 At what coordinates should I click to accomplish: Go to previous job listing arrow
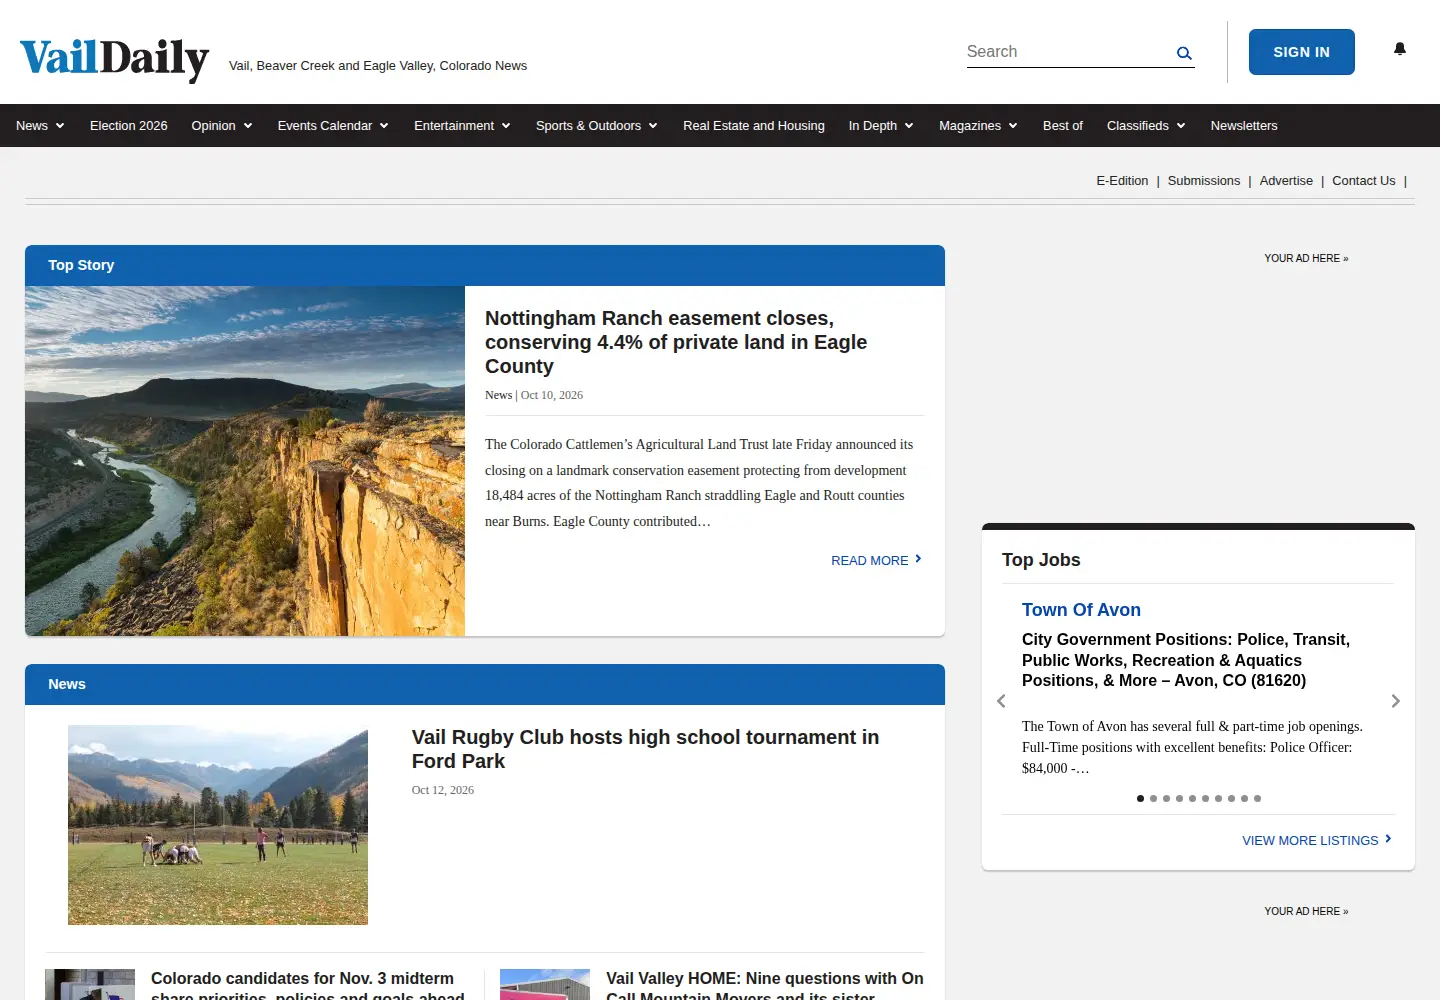pyautogui.click(x=1001, y=701)
